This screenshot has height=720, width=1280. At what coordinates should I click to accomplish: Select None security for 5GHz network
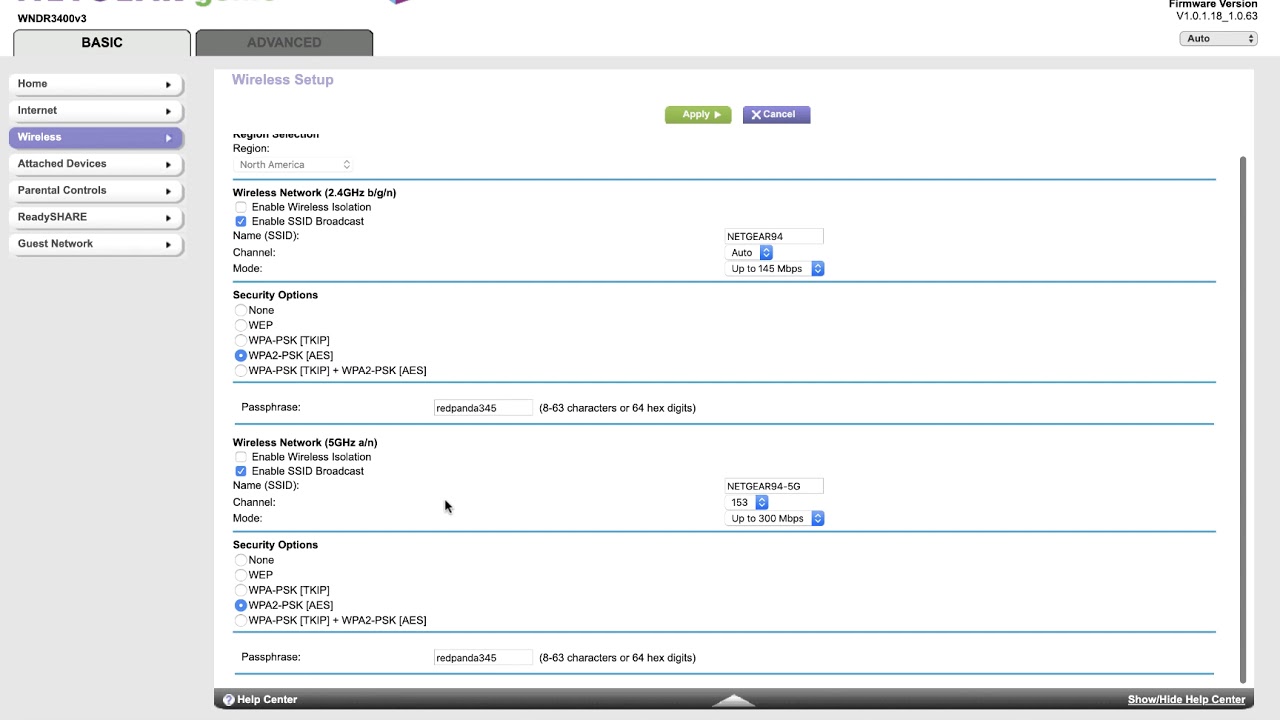click(x=241, y=560)
